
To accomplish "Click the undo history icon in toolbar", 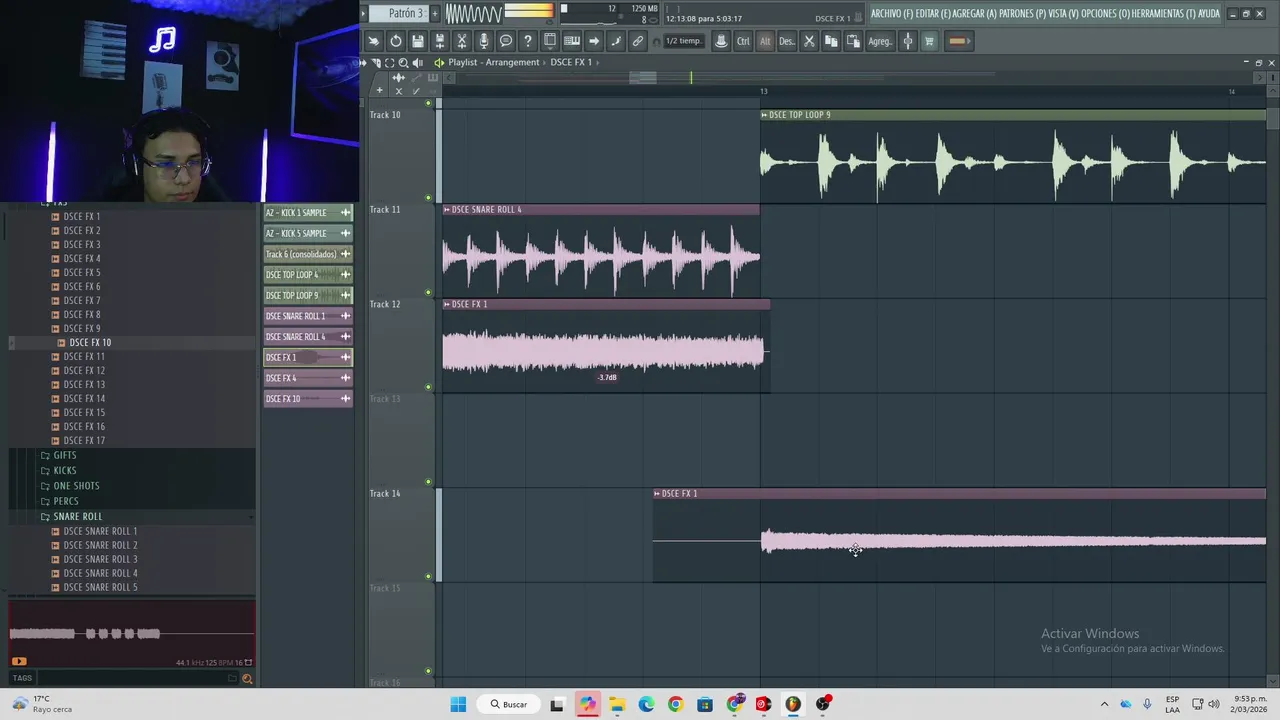I will click(395, 41).
